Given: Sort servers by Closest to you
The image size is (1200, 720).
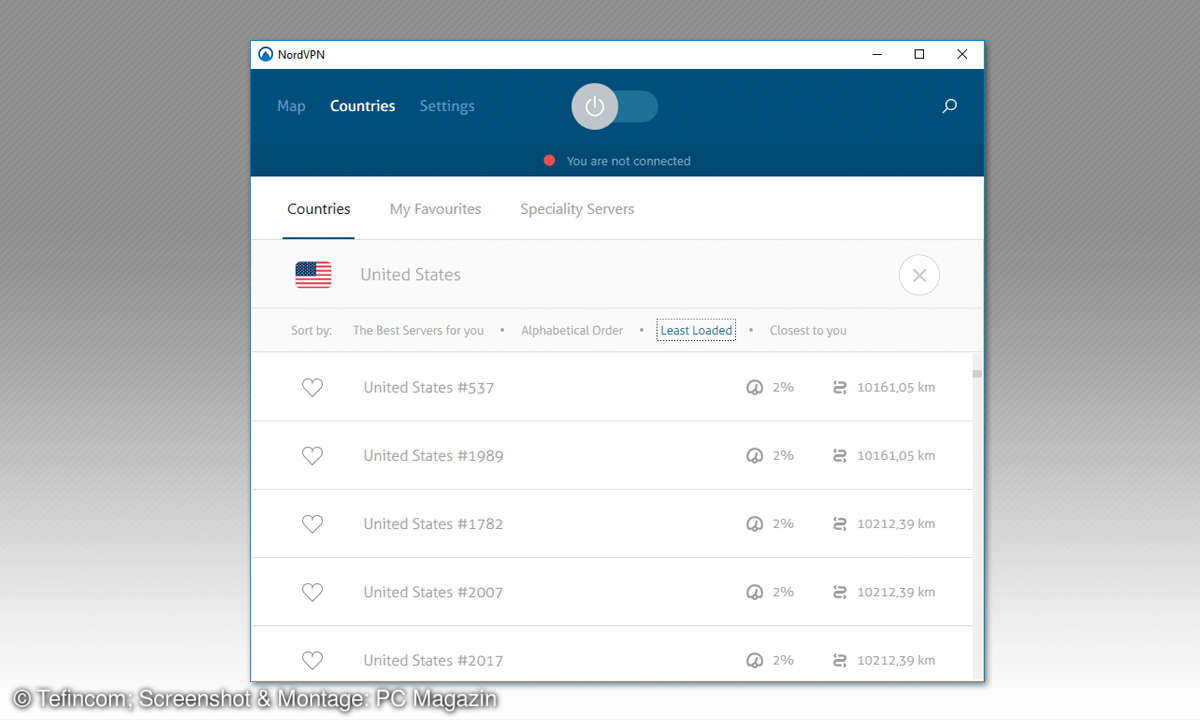Looking at the screenshot, I should click(x=808, y=330).
